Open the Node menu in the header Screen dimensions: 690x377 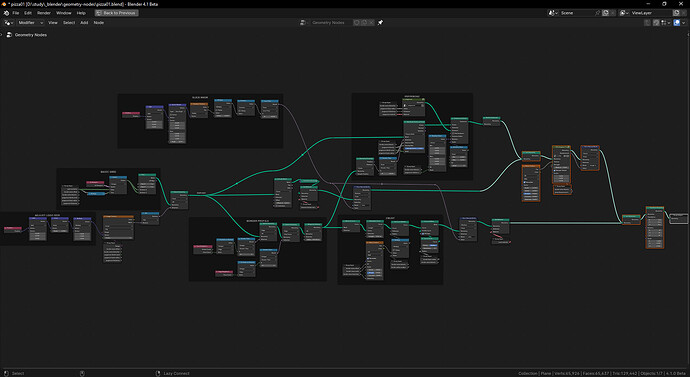[99, 23]
